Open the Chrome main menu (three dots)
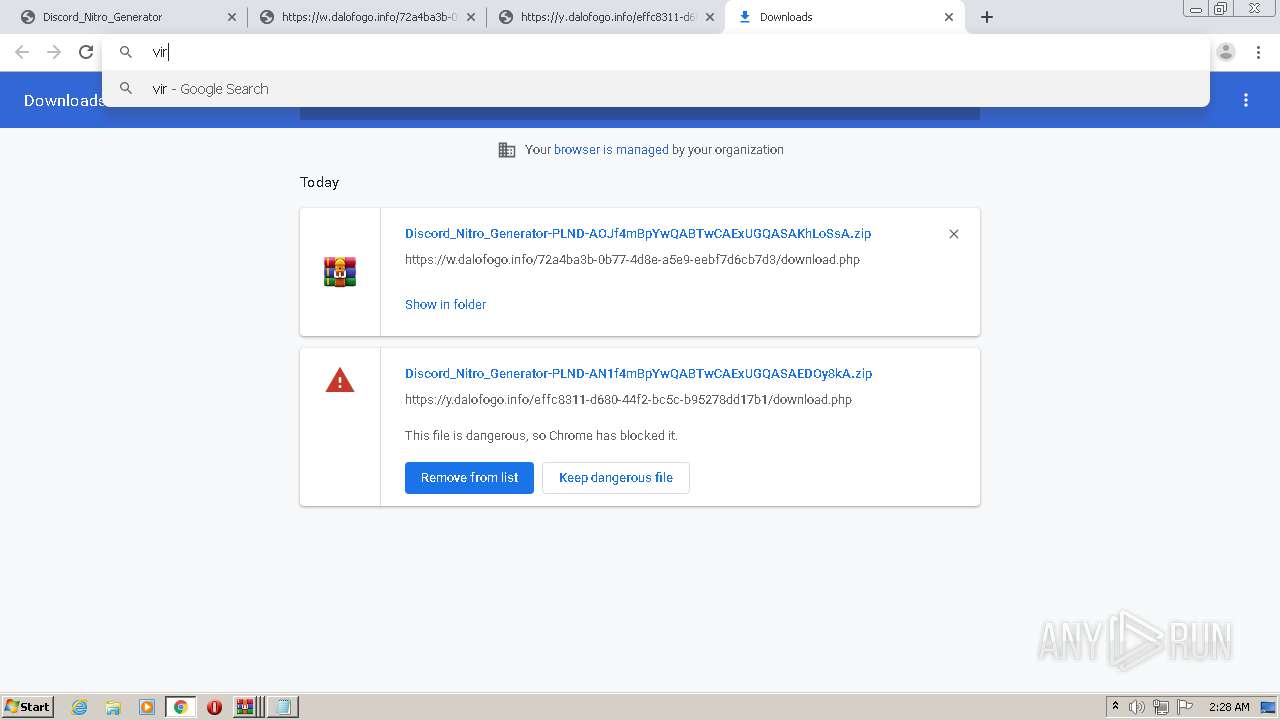 [1258, 52]
